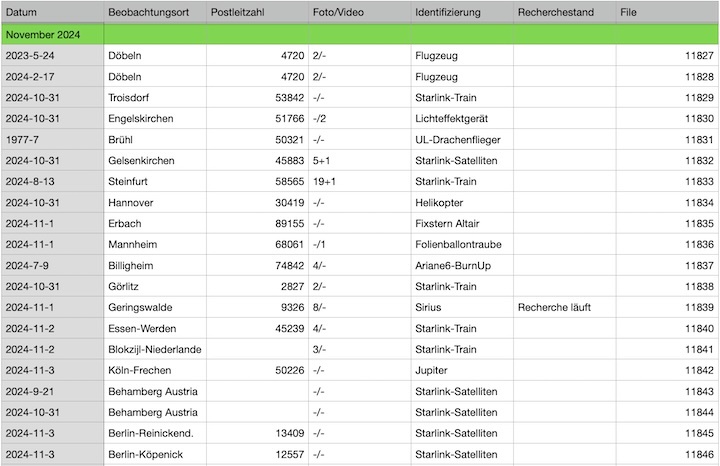Click the Recherche läuft status cell

555,307
